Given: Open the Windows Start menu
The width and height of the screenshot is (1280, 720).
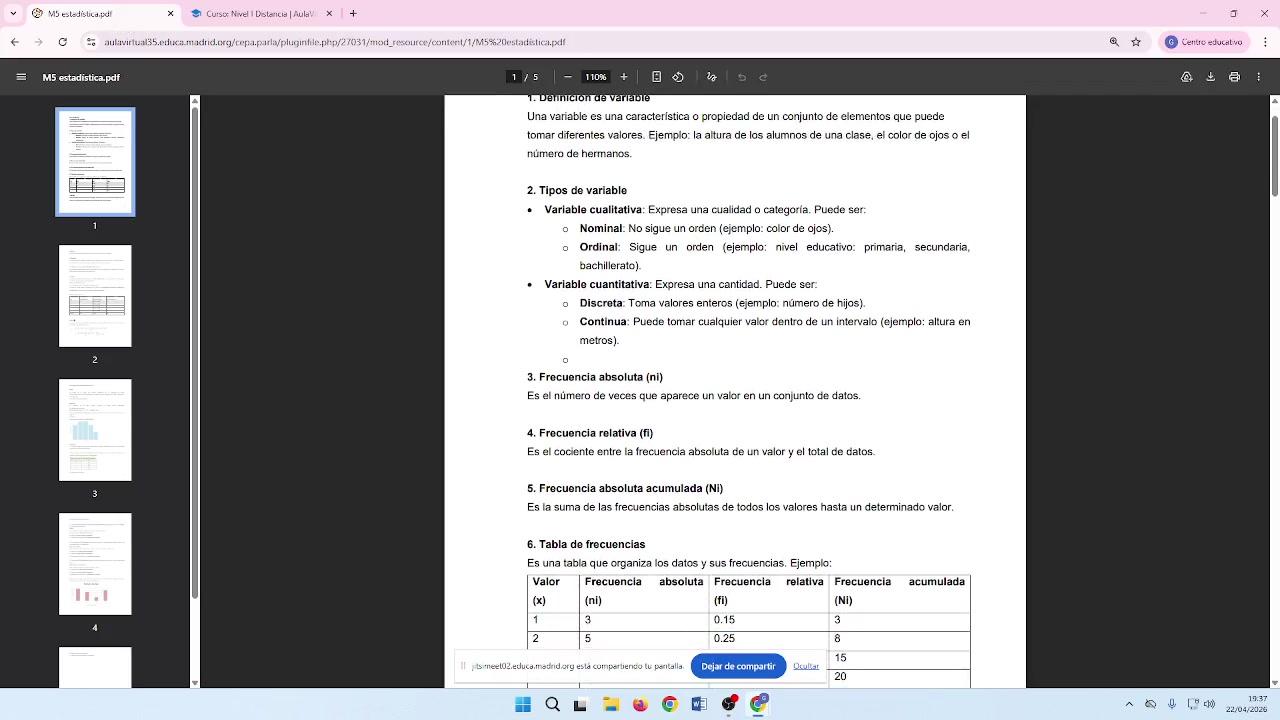Looking at the screenshot, I should [523, 704].
